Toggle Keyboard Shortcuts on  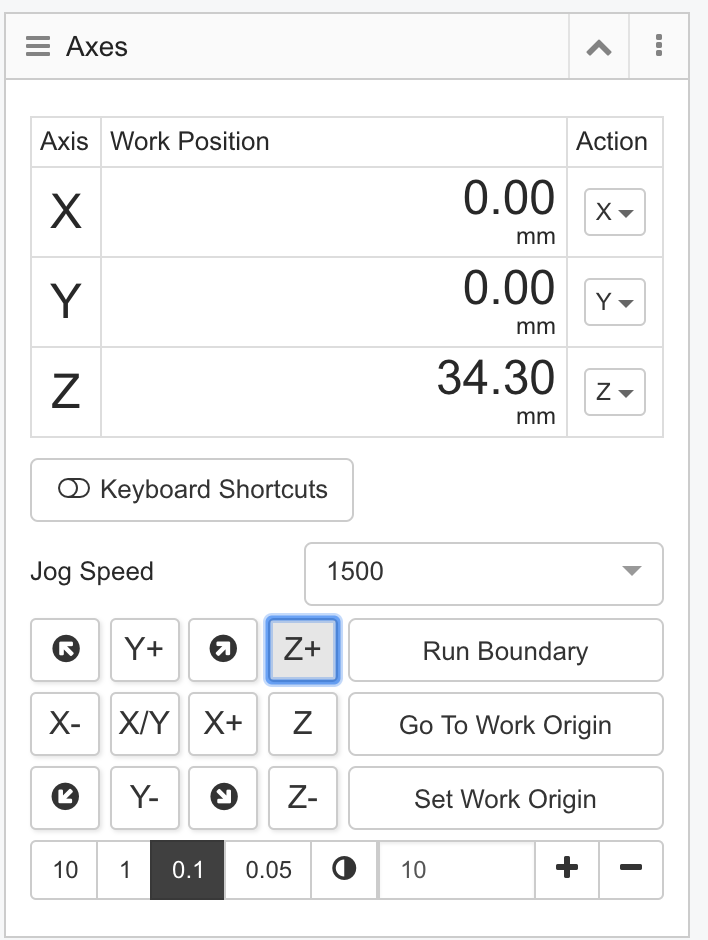pyautogui.click(x=192, y=490)
